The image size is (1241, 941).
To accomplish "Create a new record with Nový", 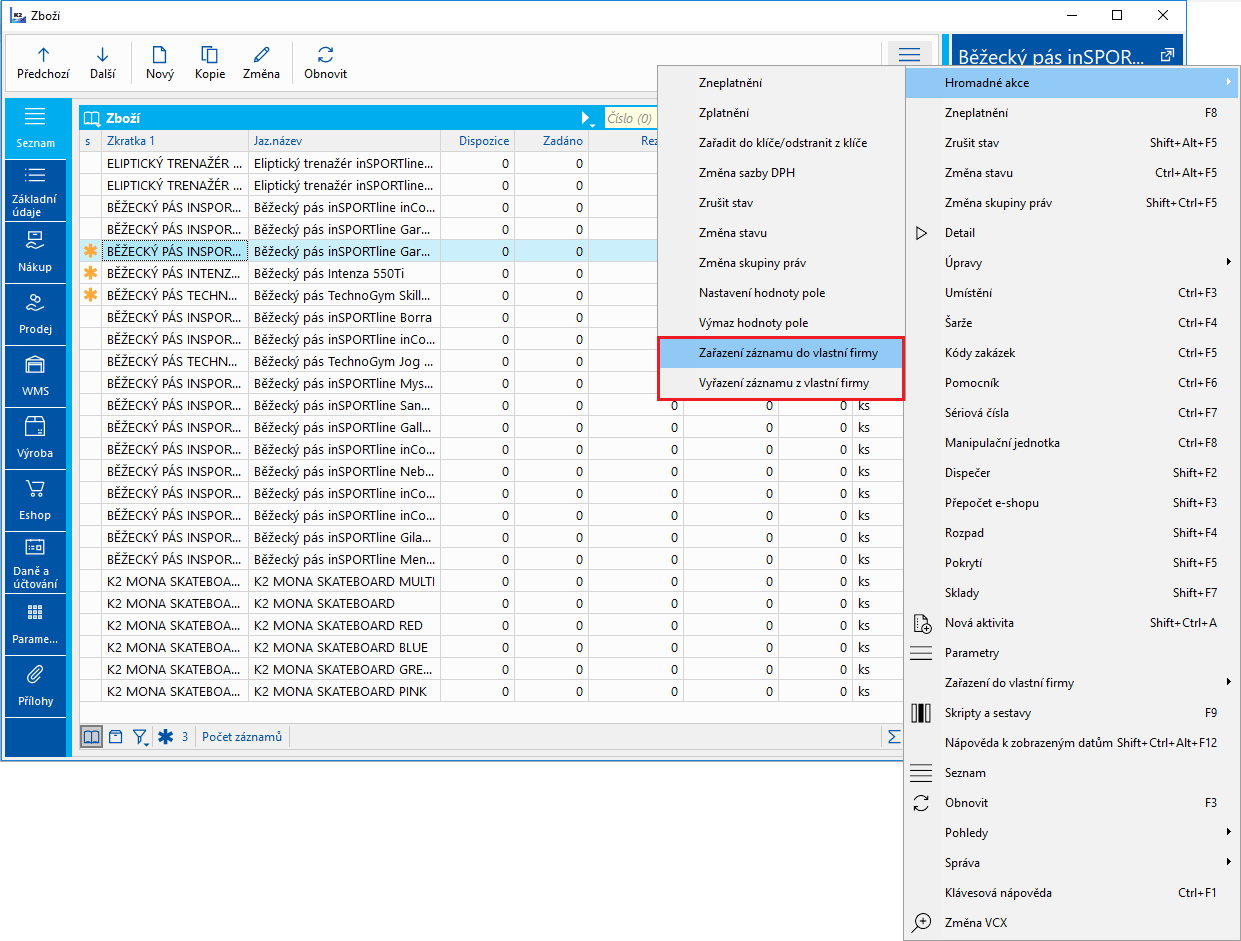I will [x=160, y=55].
